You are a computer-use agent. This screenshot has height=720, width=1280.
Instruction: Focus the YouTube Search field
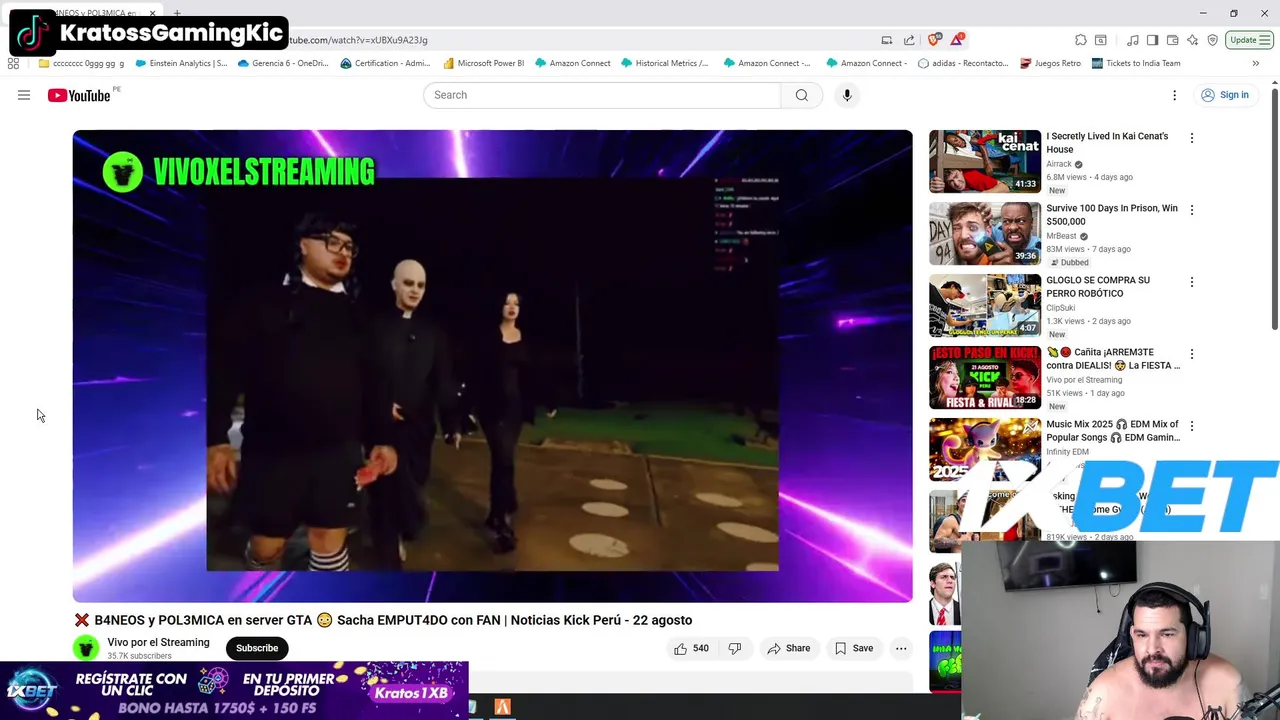(x=602, y=95)
